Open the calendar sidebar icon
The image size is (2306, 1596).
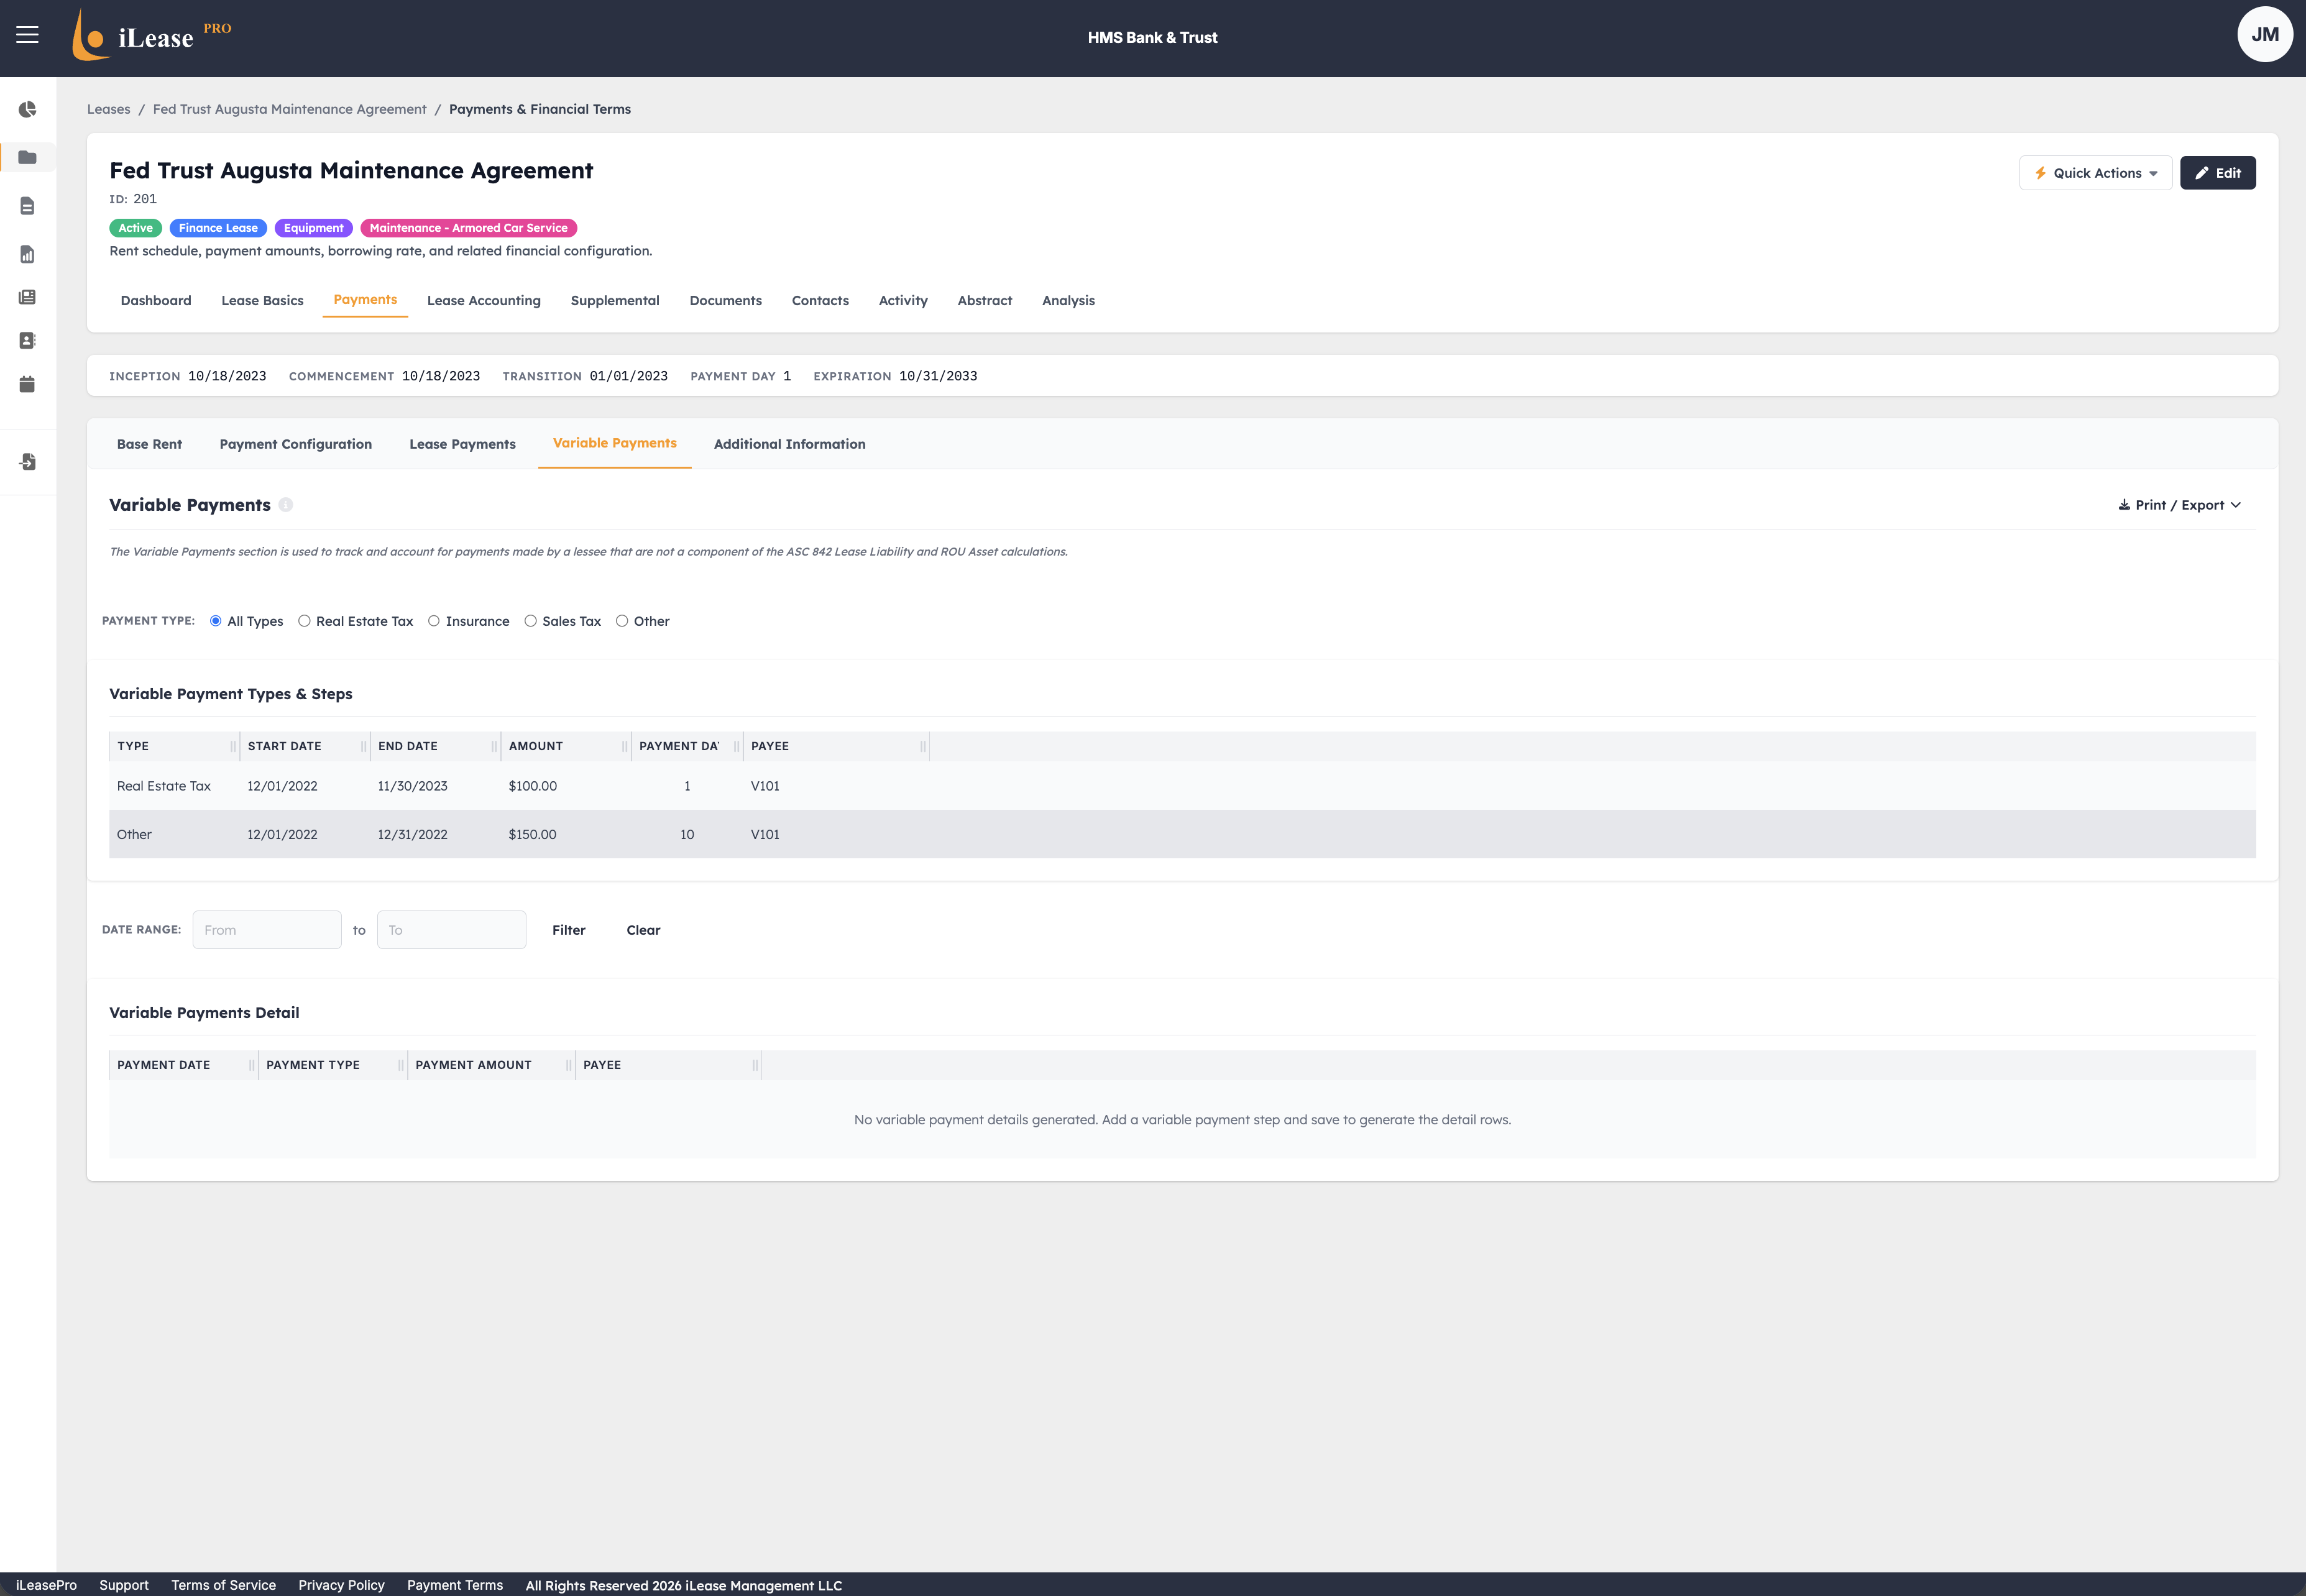point(28,384)
